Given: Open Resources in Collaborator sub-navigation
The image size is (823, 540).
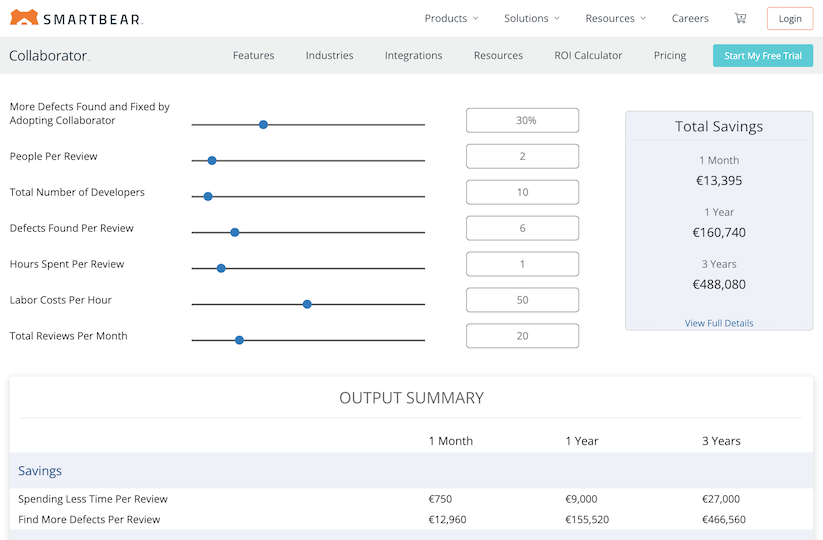Looking at the screenshot, I should [498, 55].
